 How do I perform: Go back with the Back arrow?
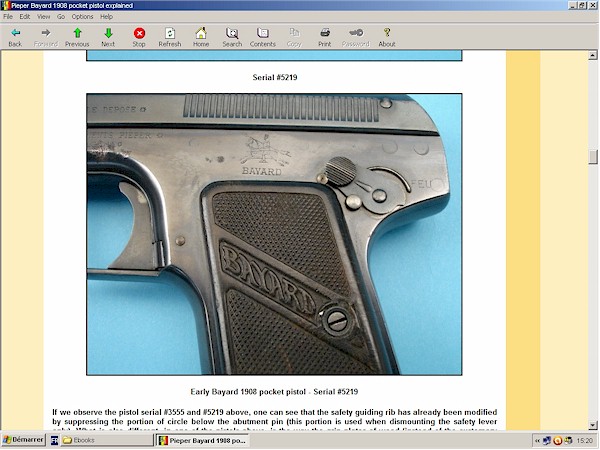point(15,37)
